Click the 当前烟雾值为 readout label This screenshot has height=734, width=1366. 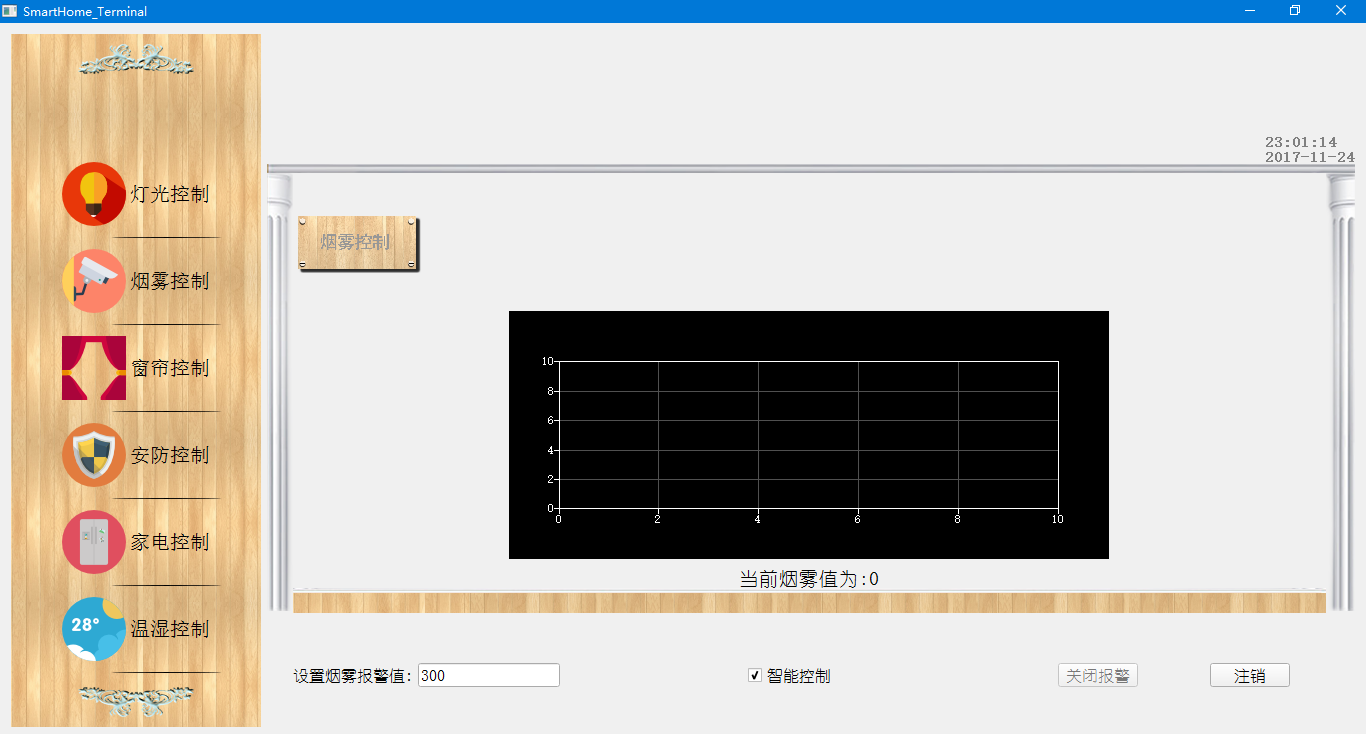808,579
